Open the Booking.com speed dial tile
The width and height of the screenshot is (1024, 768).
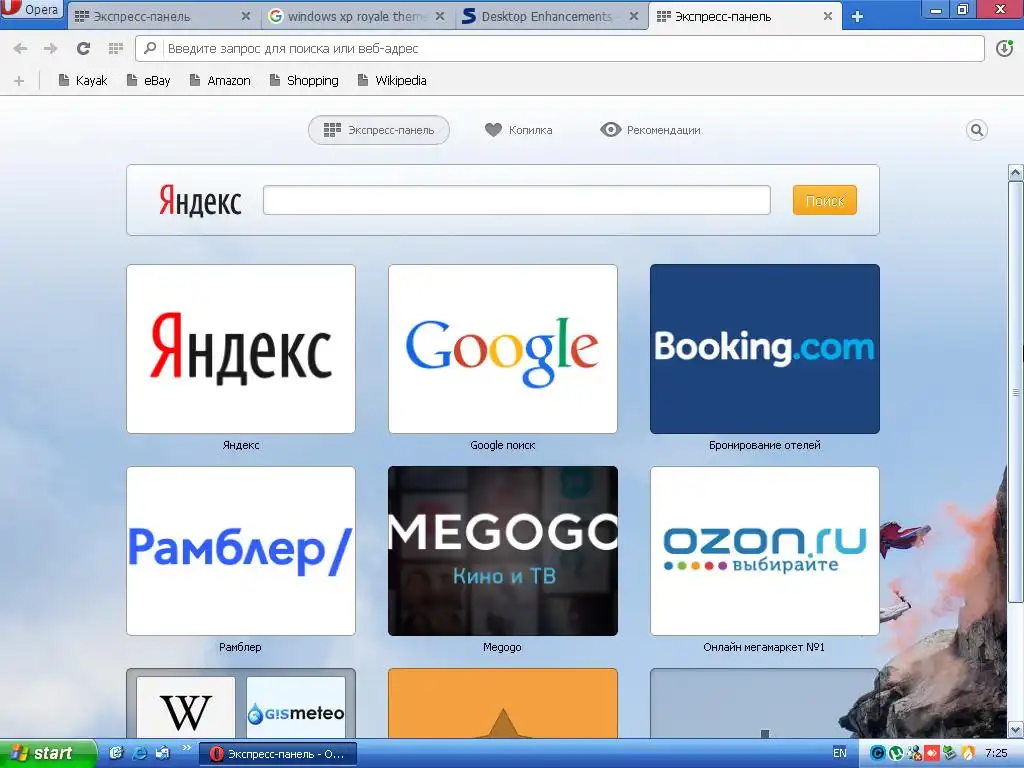tap(765, 349)
